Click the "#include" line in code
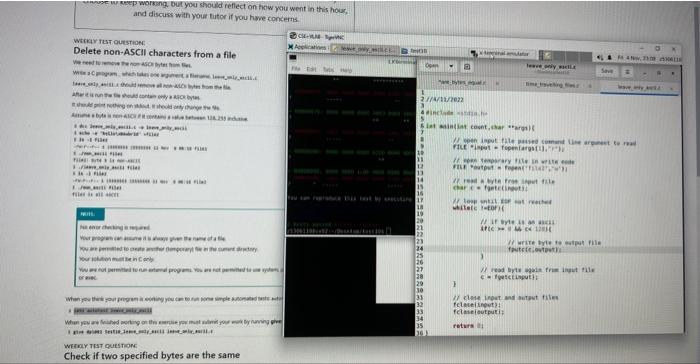 457,113
